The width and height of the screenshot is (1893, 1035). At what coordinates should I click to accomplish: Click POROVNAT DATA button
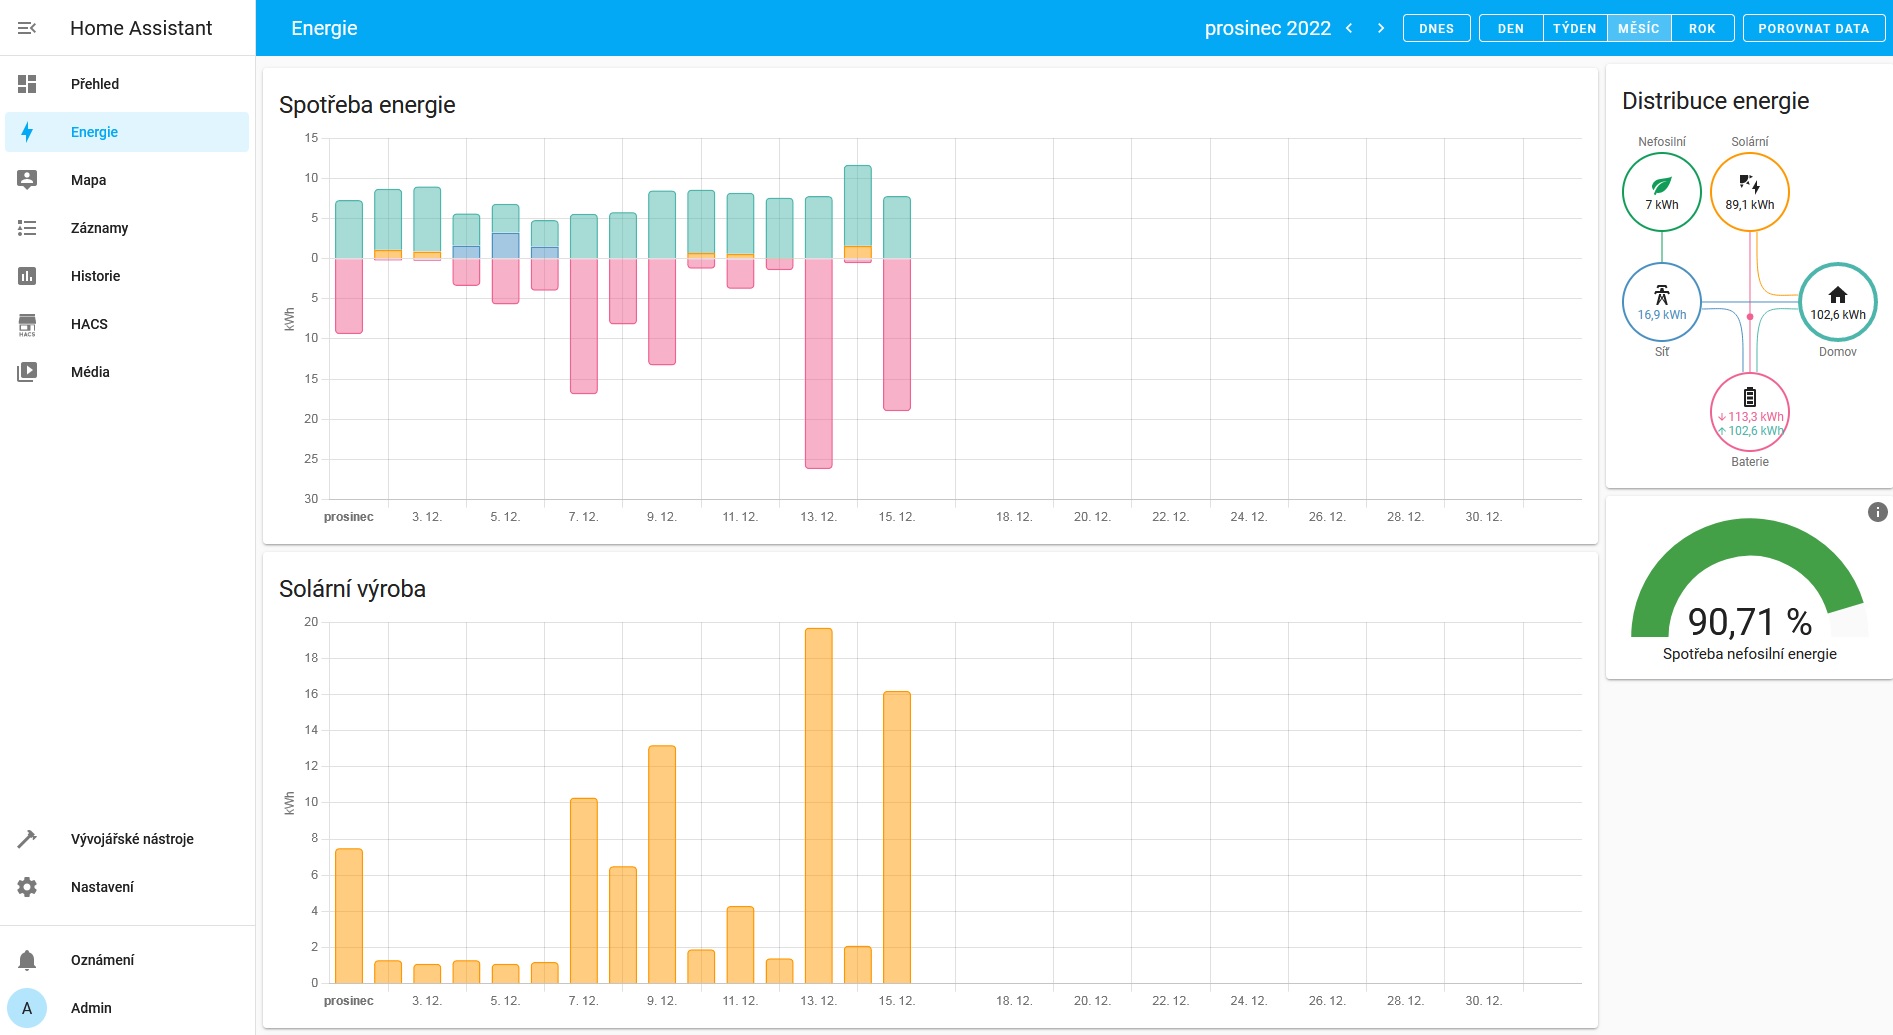point(1813,28)
